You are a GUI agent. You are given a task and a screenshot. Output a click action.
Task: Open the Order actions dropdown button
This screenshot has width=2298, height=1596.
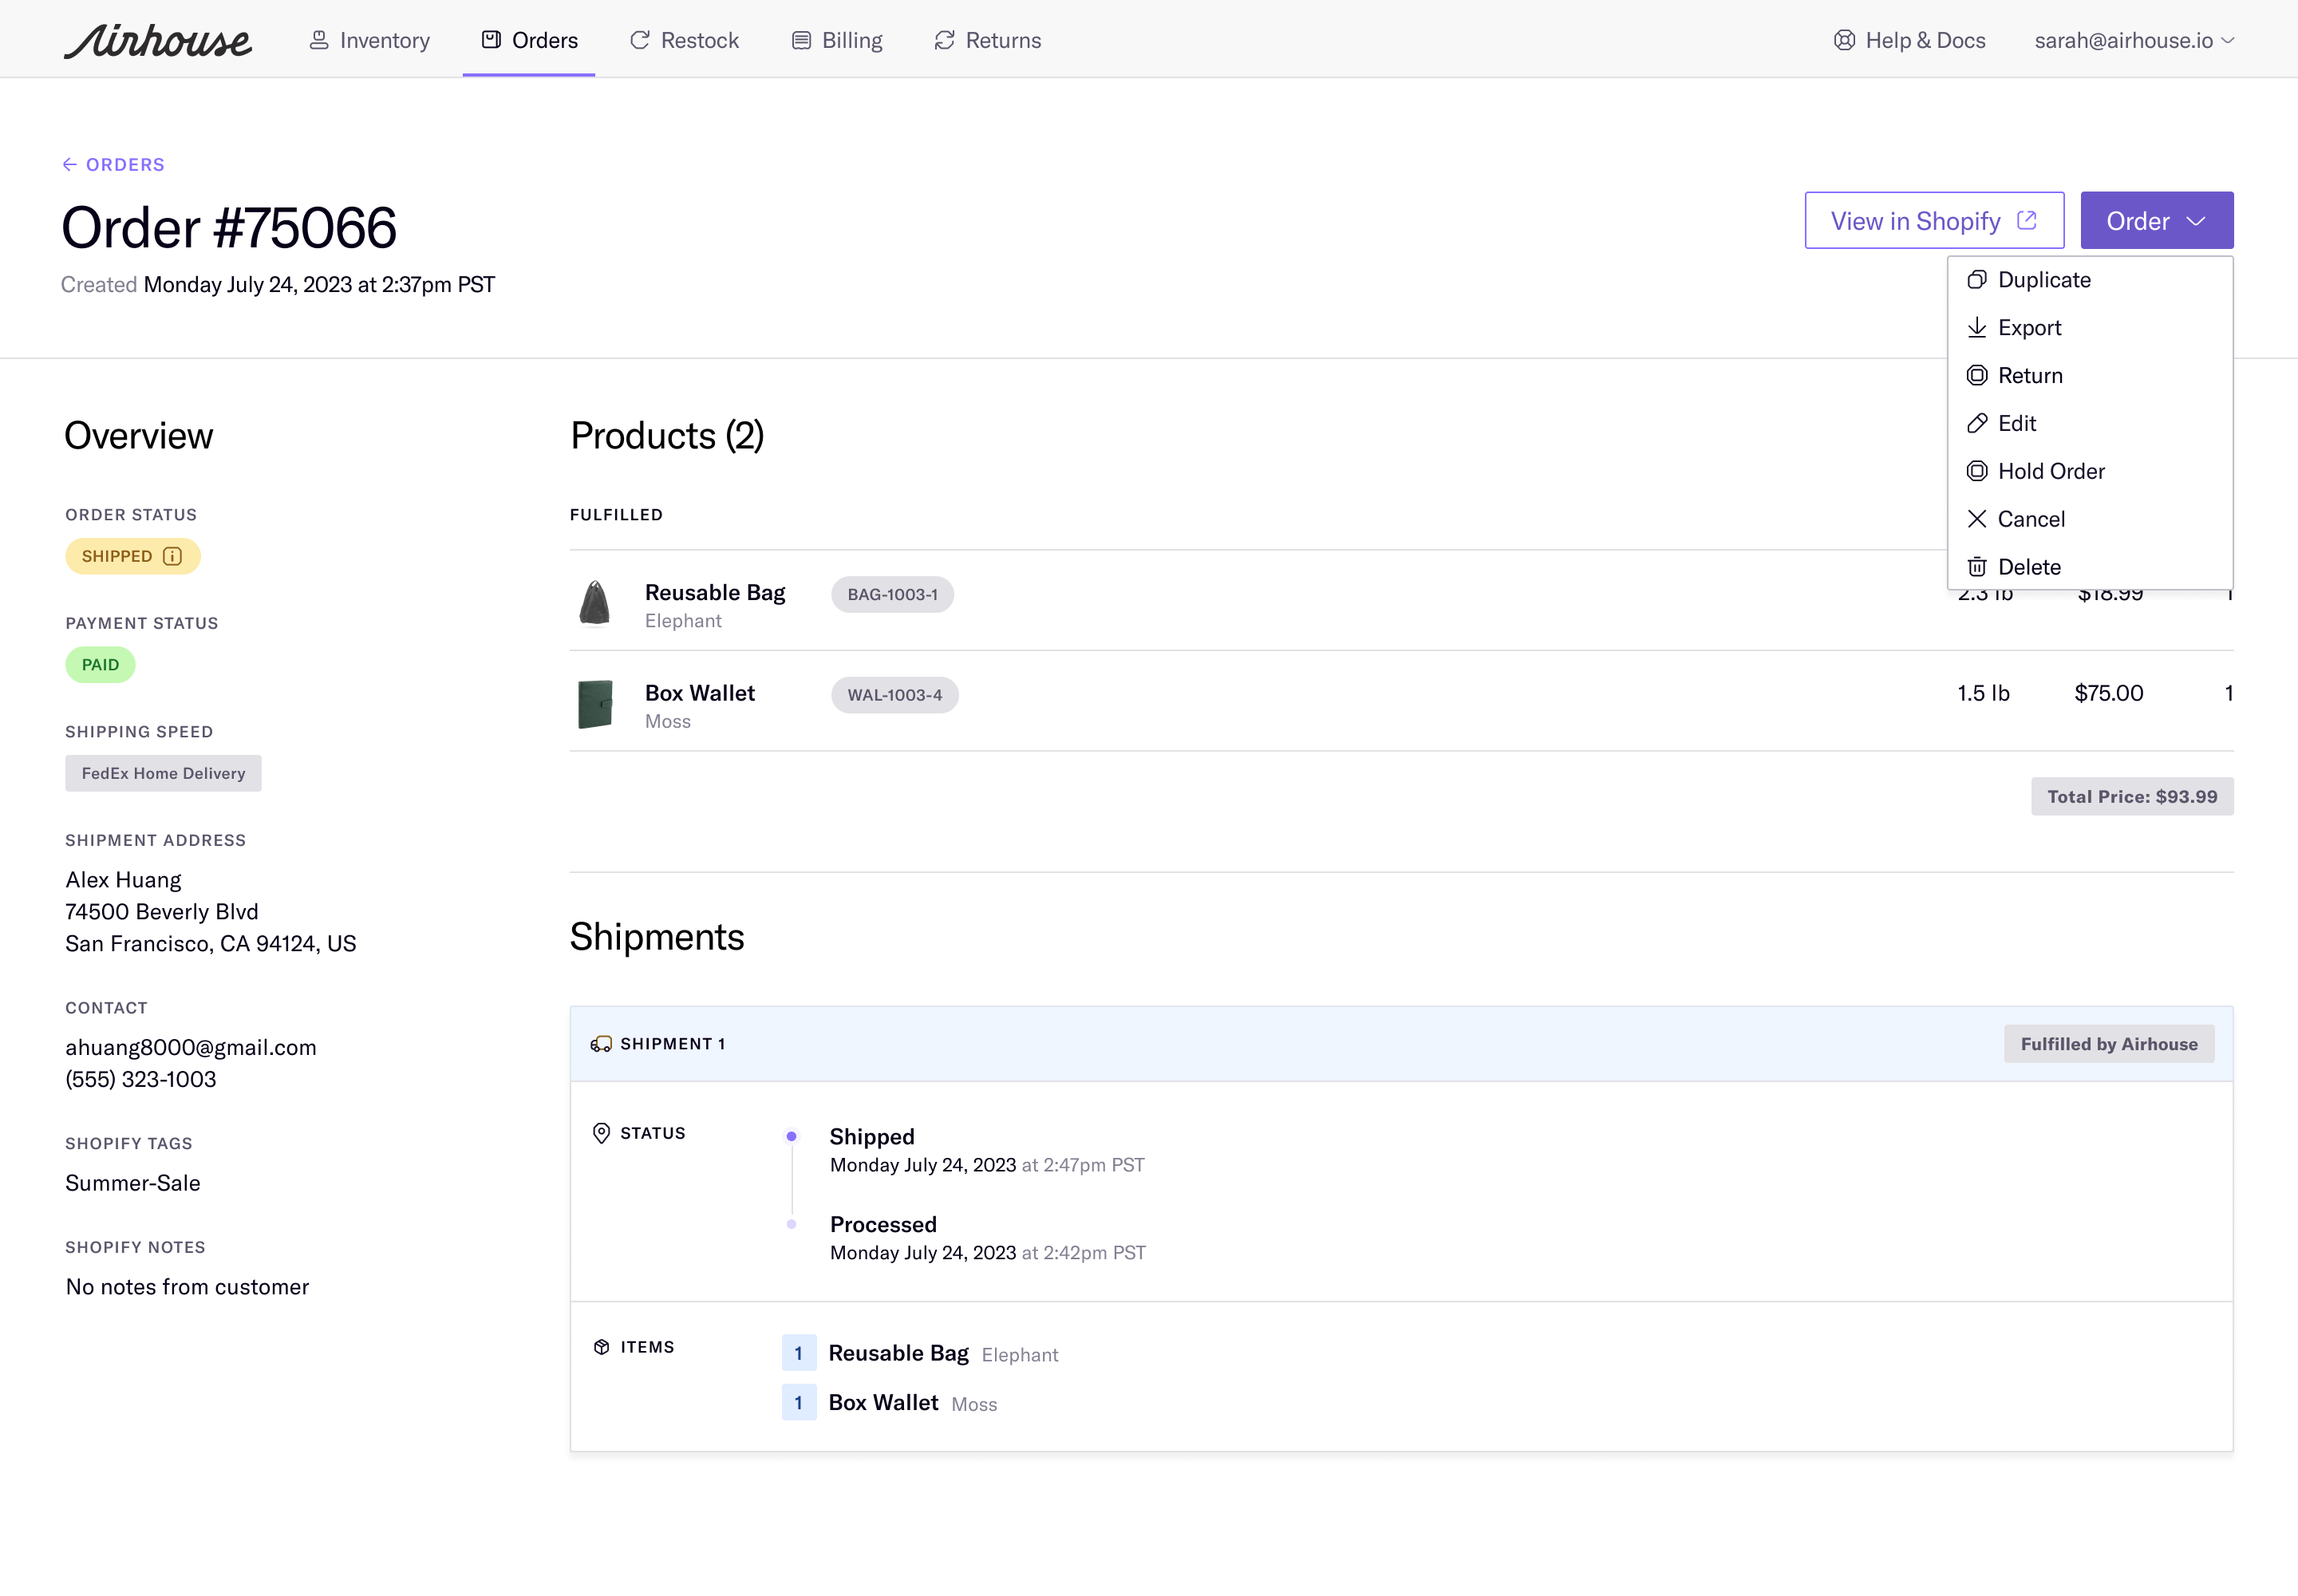point(2156,220)
